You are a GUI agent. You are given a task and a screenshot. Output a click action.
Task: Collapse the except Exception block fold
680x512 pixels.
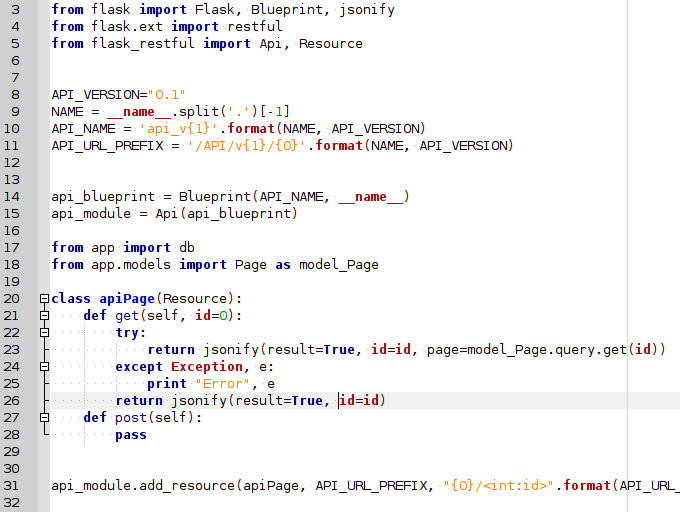[x=43, y=367]
